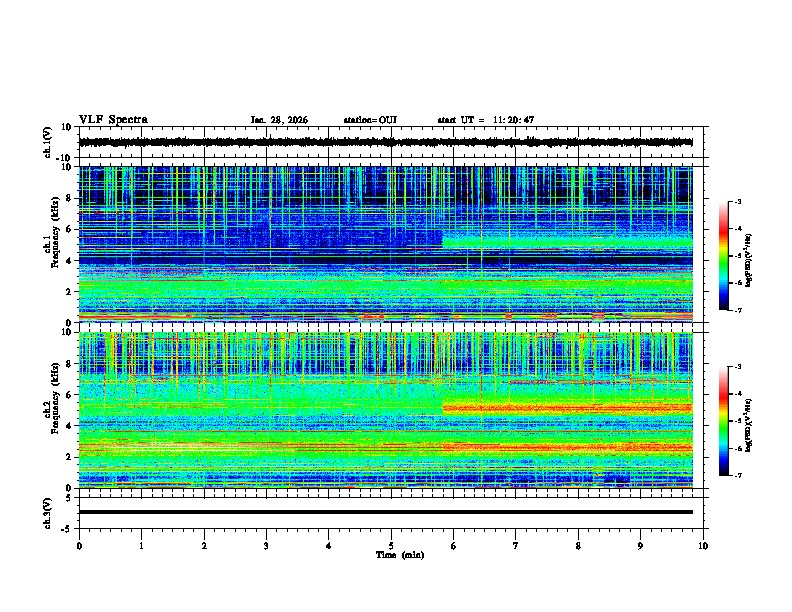This screenshot has width=792, height=612.
Task: Select the start UT value 11:20:47
Action: (514, 120)
